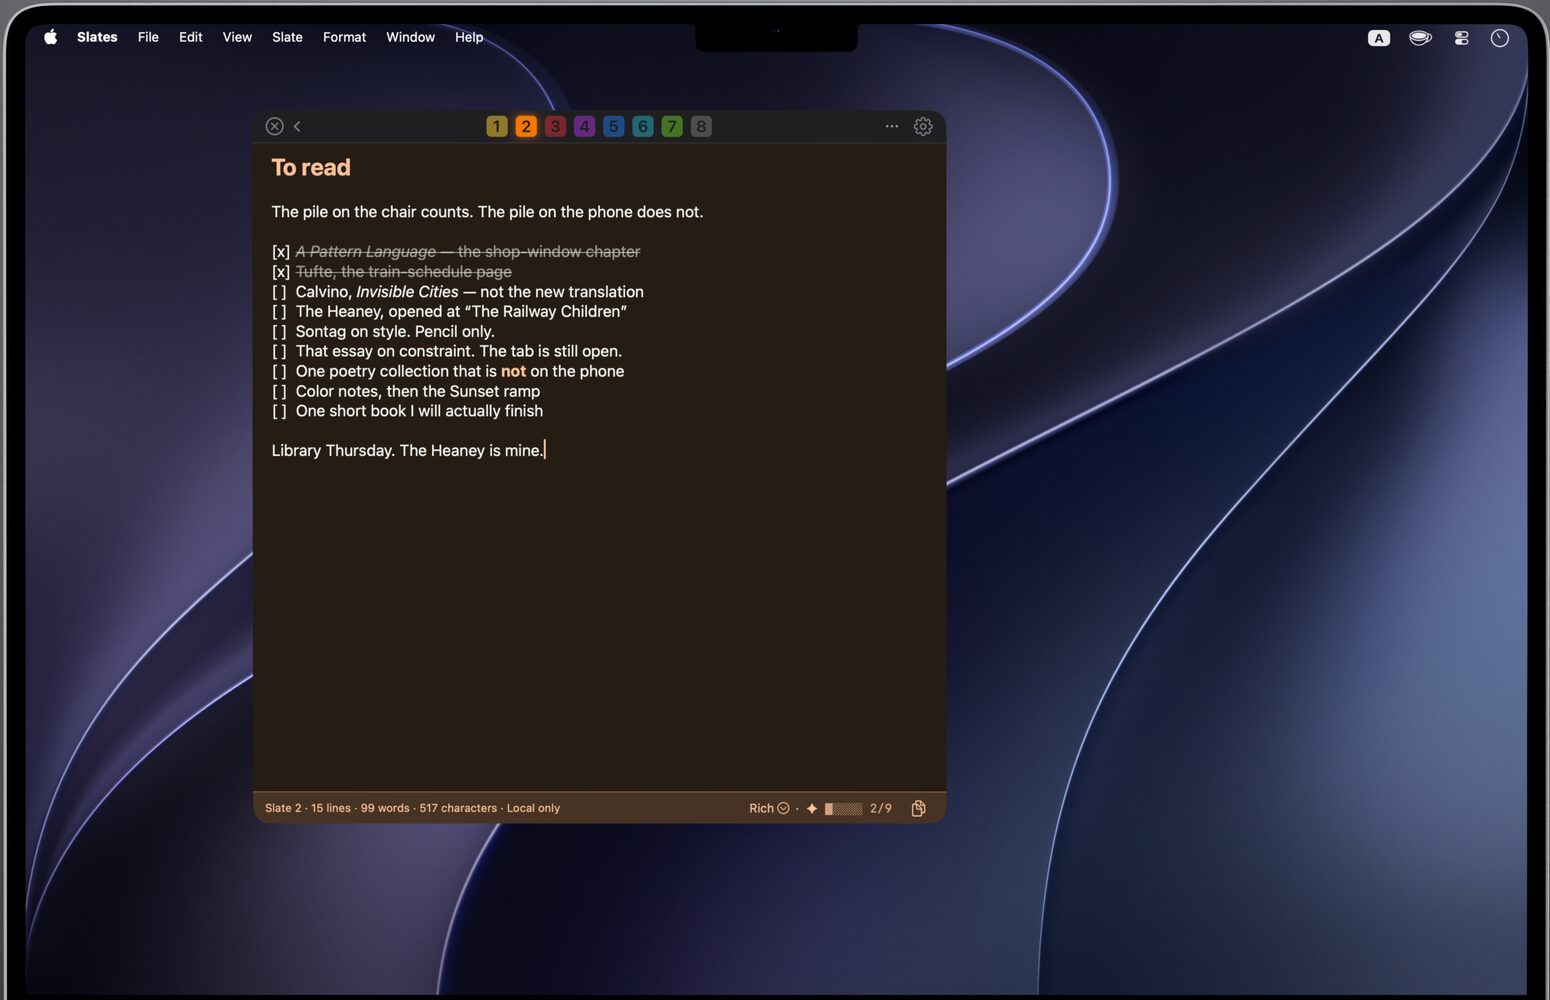Click the "517 characters" count in status bar
The image size is (1550, 1000).
pos(458,808)
